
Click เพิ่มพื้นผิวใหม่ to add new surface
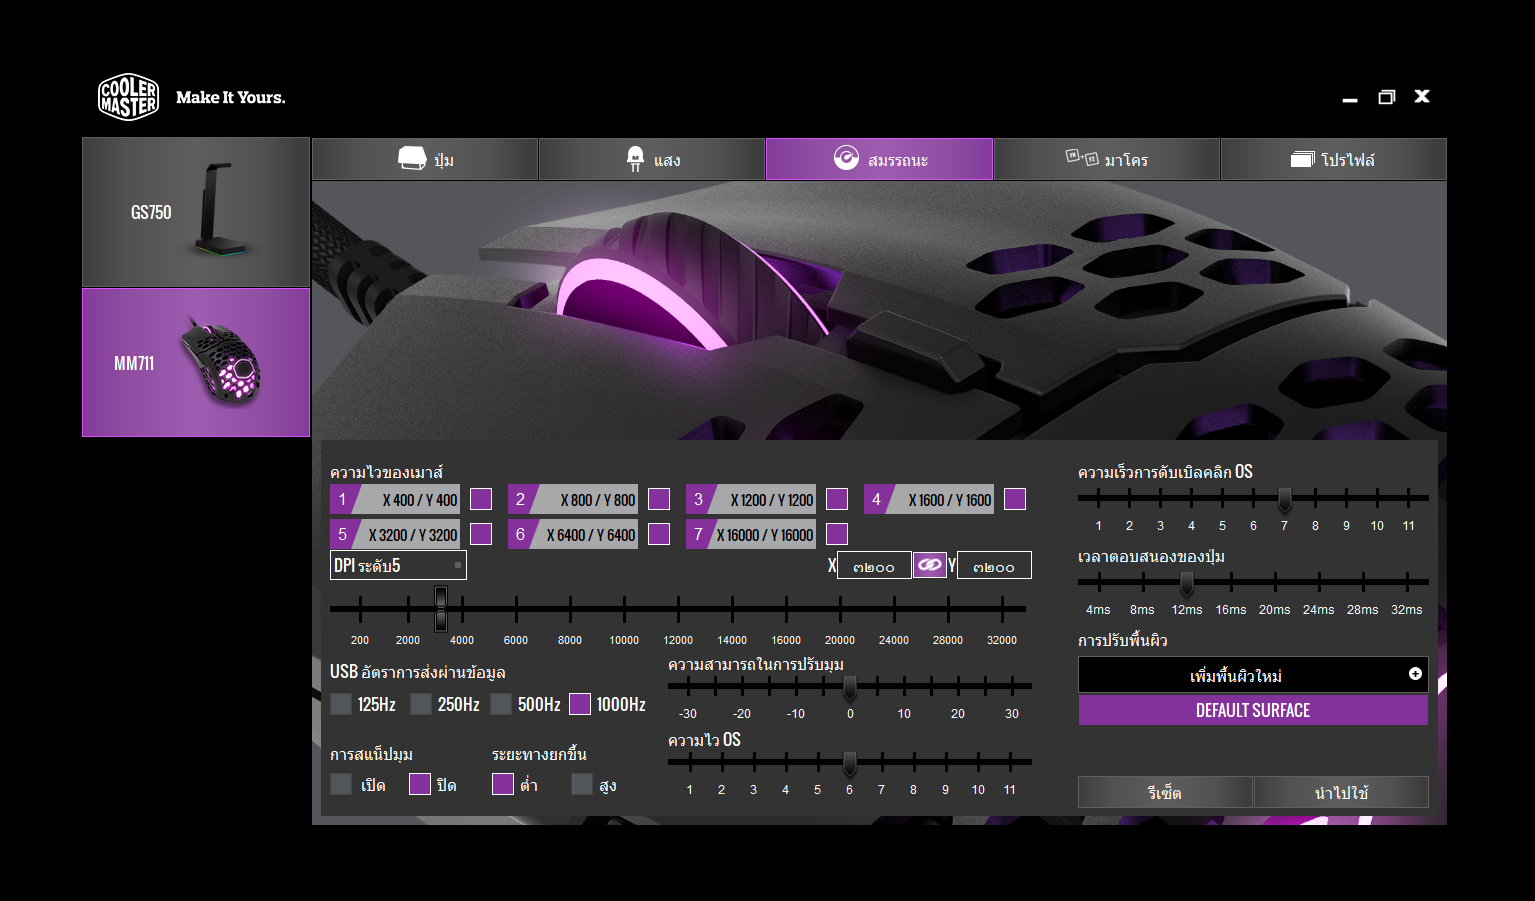click(x=1253, y=675)
